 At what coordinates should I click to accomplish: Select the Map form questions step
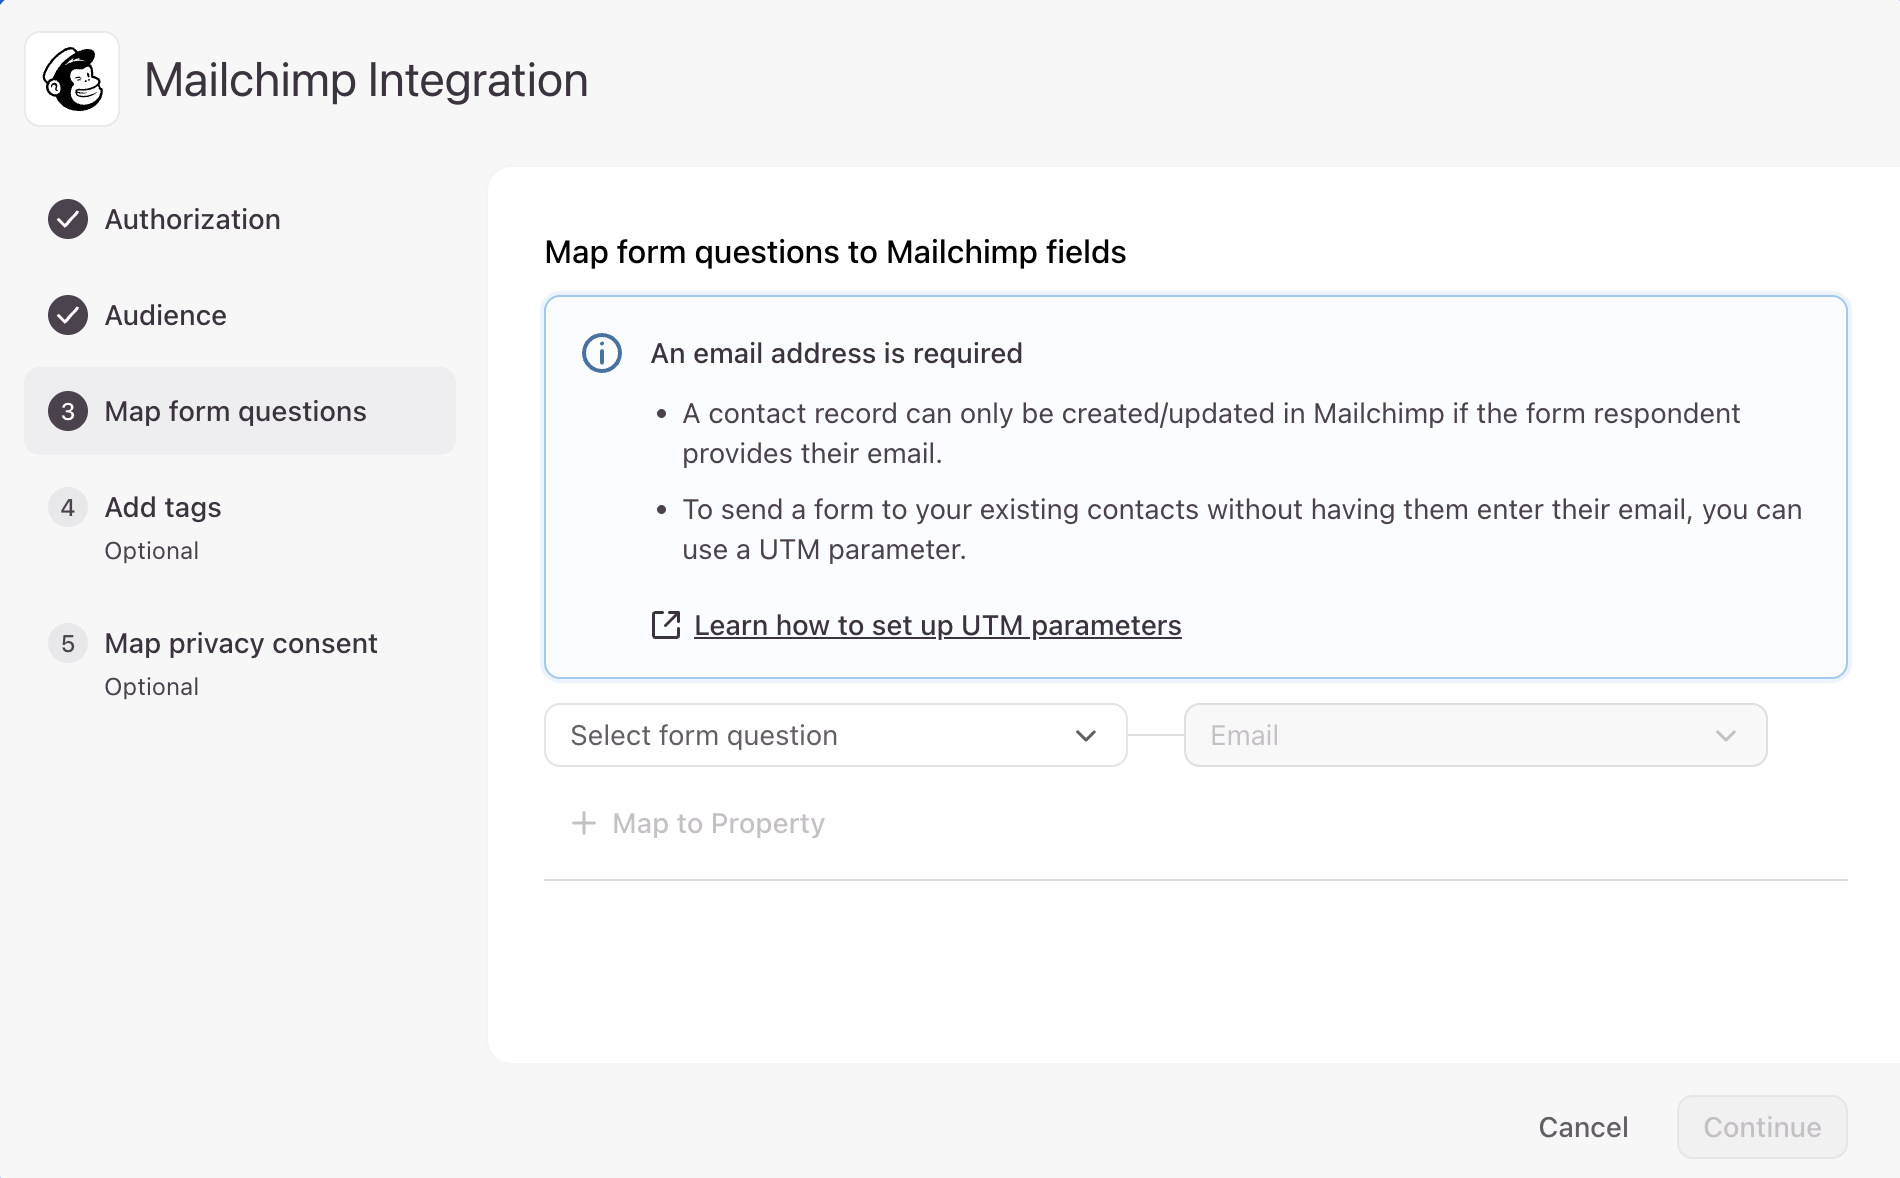coord(240,411)
